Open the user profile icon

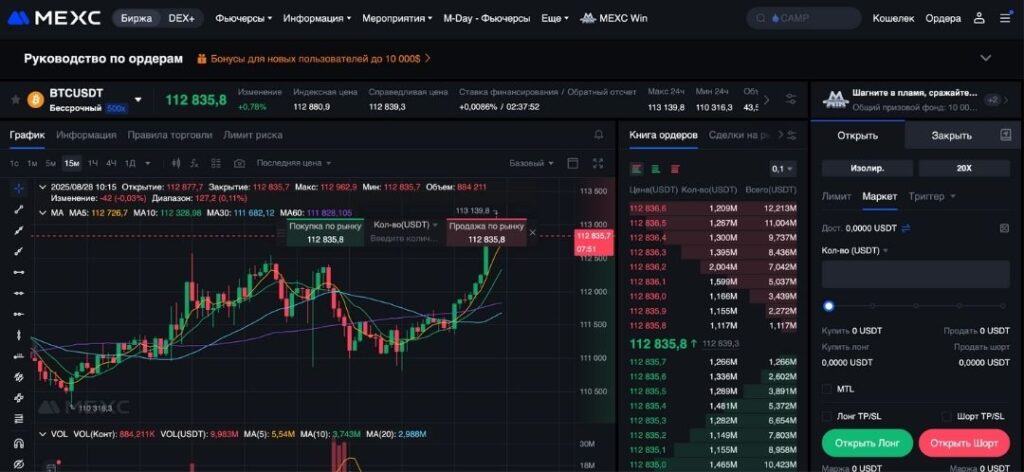click(x=979, y=18)
